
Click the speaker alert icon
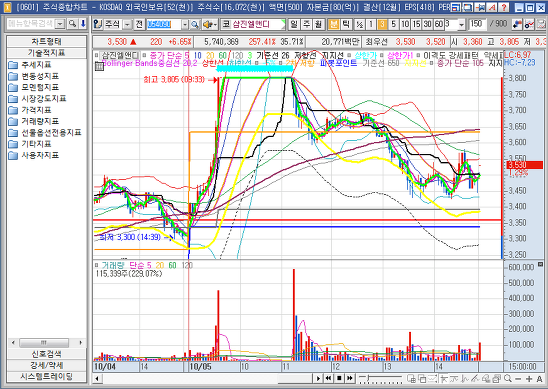(210, 24)
